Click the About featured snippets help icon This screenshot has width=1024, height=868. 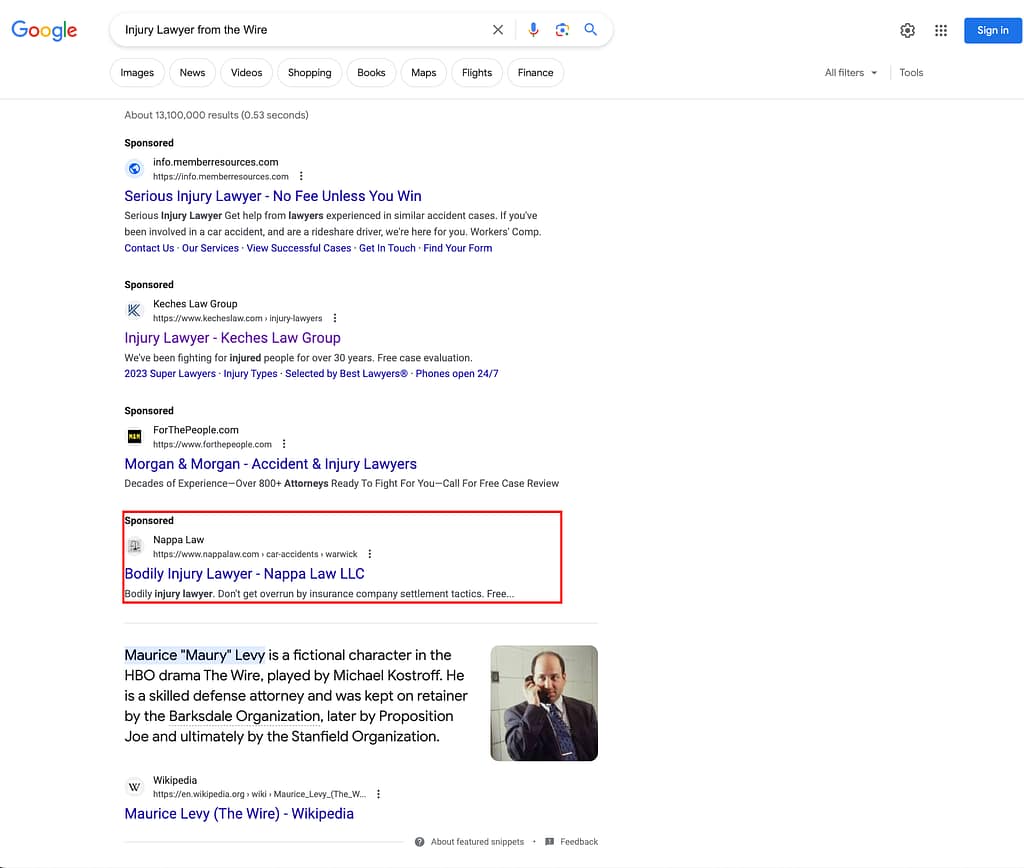419,842
